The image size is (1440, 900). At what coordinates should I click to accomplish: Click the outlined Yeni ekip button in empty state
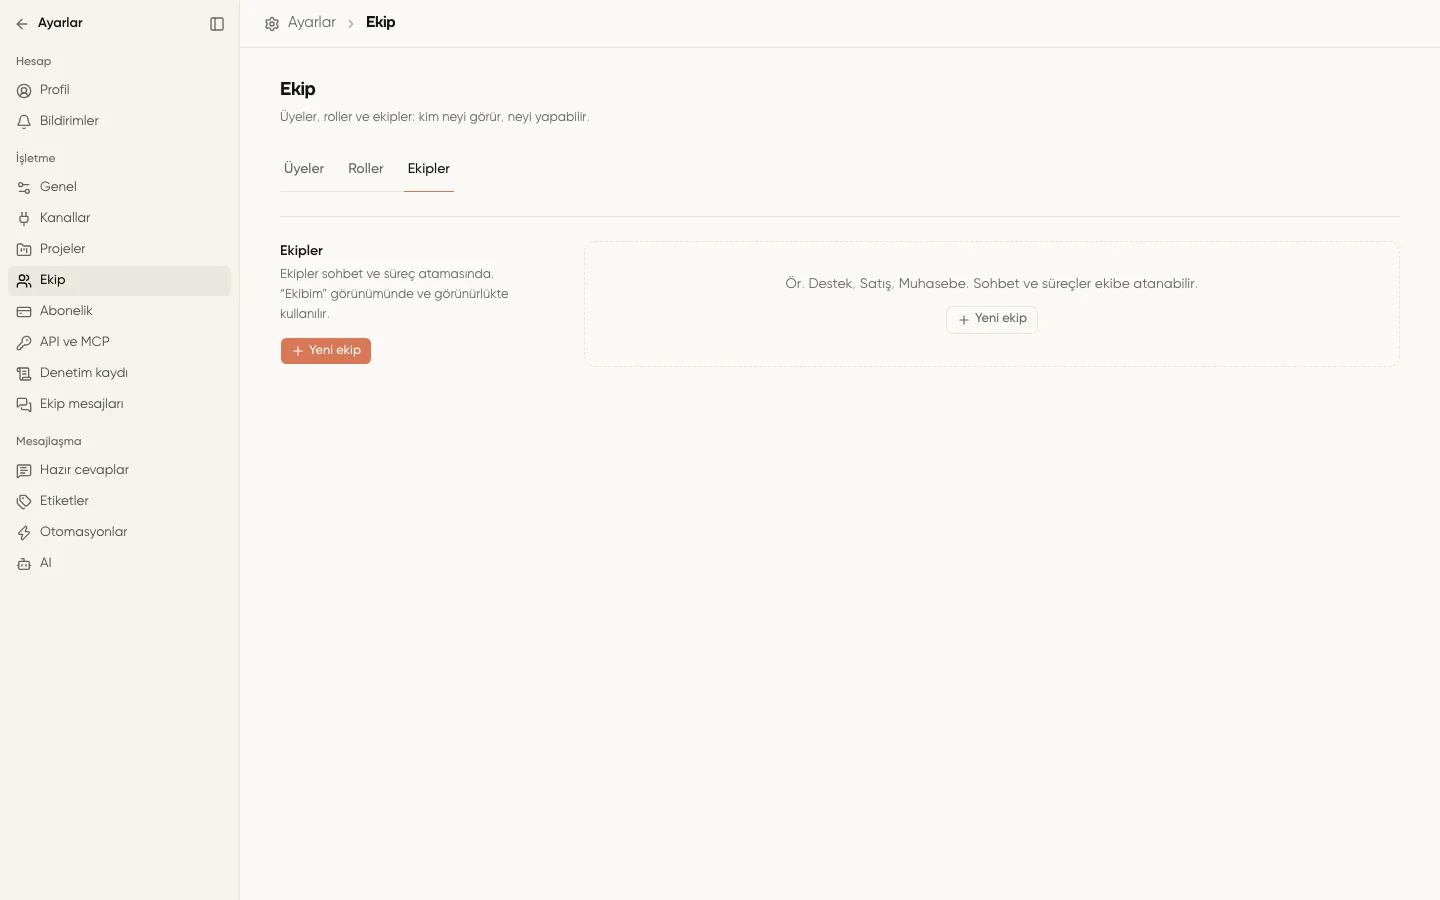992,319
